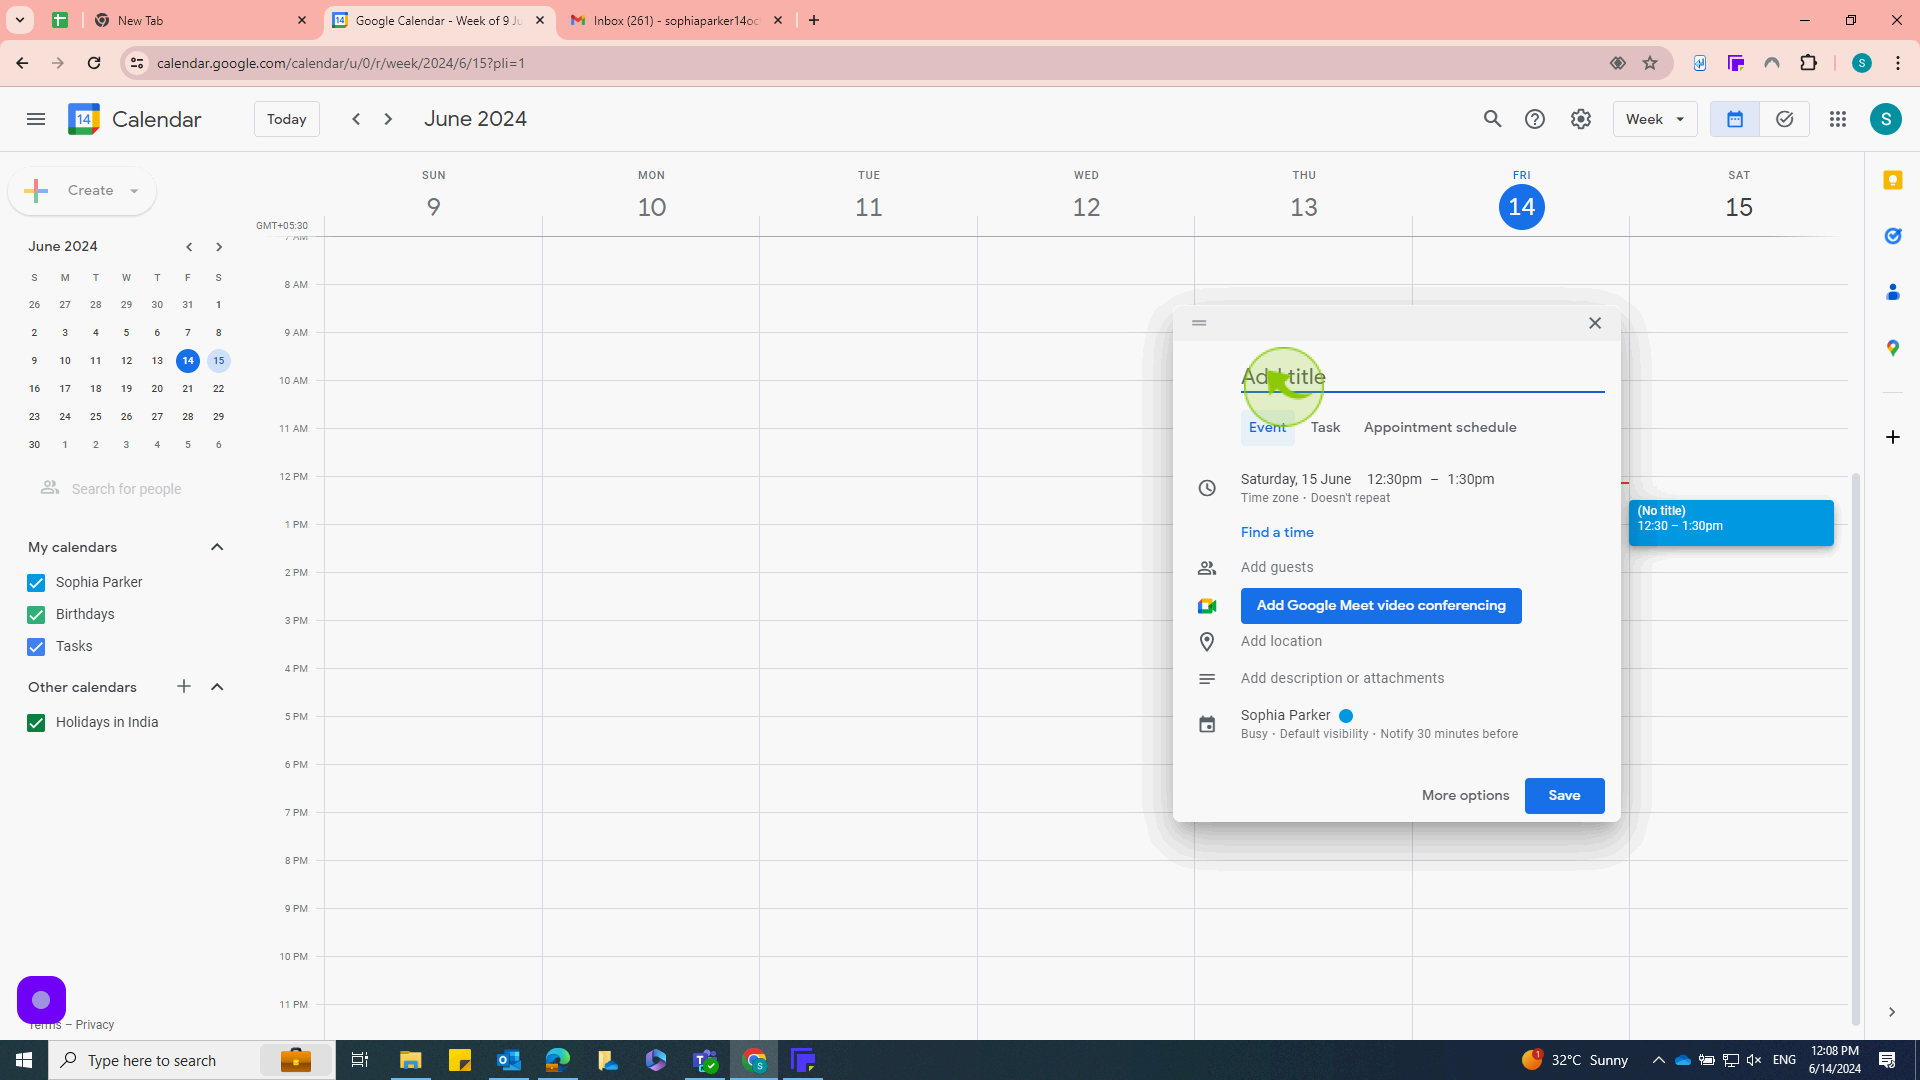Select the Appointment schedule tab

tap(1440, 426)
